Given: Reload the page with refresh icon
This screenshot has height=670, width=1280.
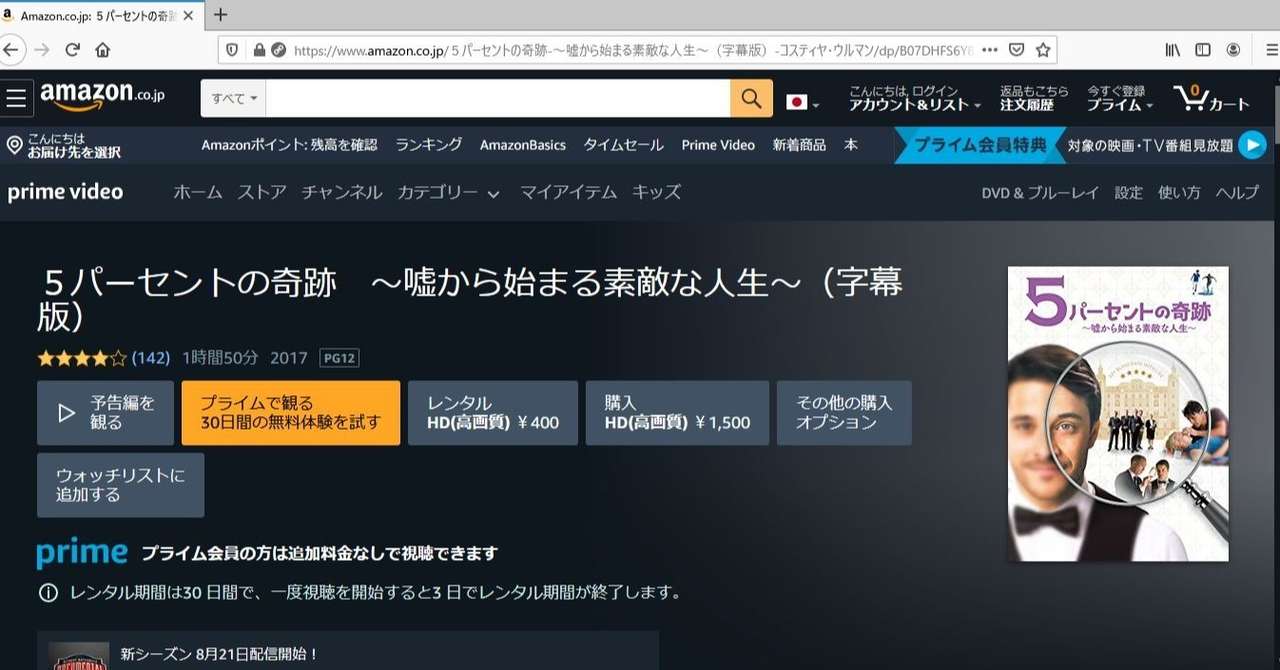Looking at the screenshot, I should [72, 49].
